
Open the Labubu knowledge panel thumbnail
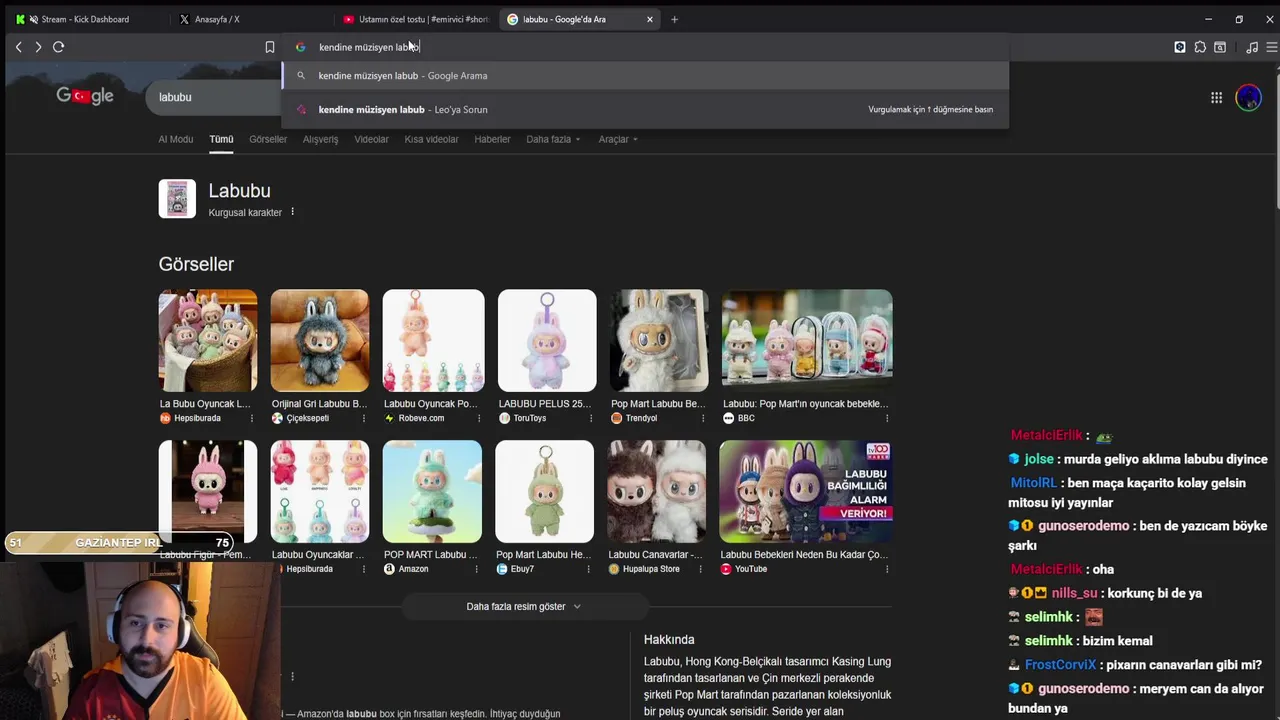pyautogui.click(x=177, y=198)
